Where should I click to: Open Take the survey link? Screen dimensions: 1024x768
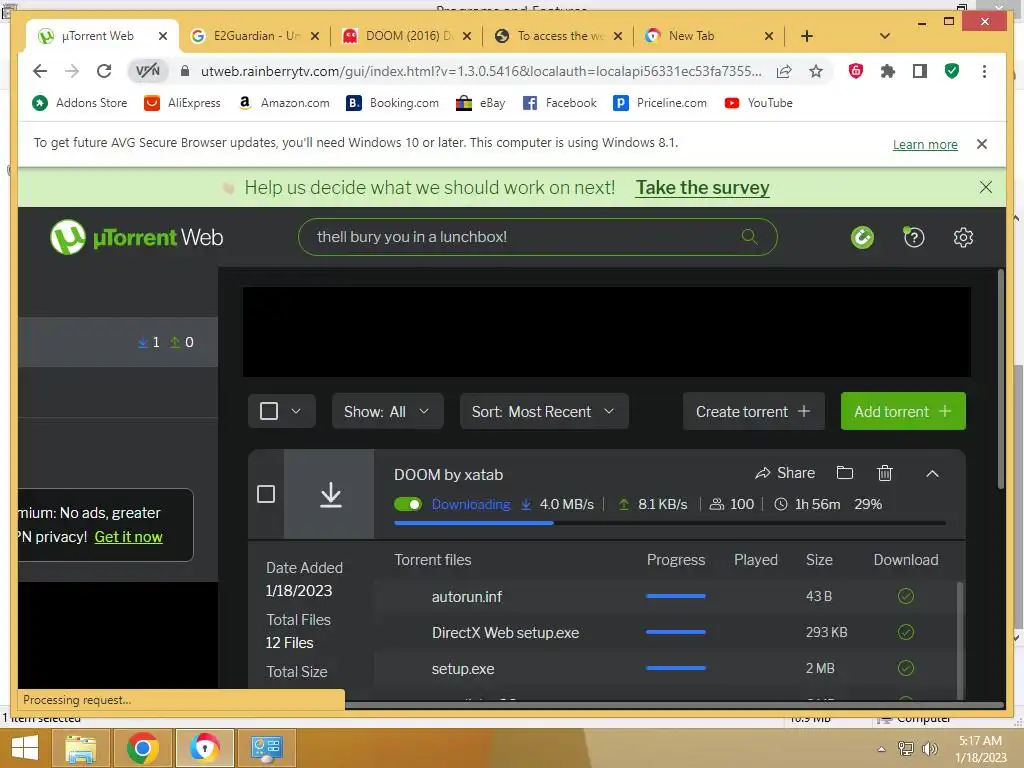[x=703, y=188]
